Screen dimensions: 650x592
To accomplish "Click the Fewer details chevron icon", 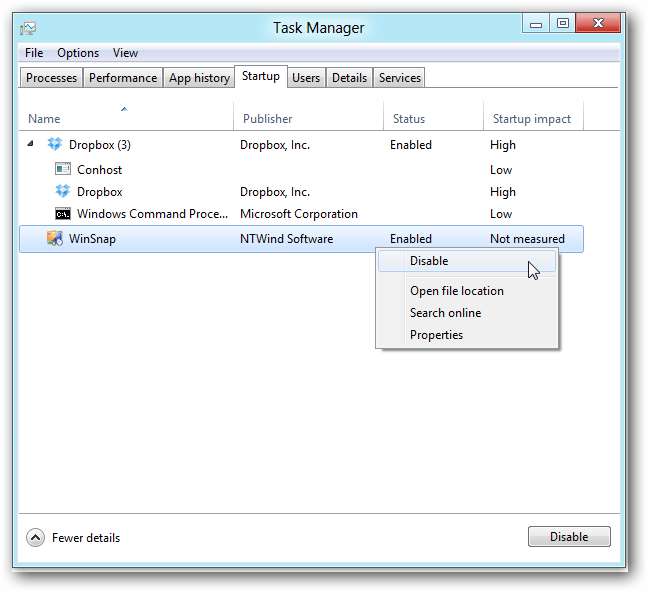I will pos(35,538).
